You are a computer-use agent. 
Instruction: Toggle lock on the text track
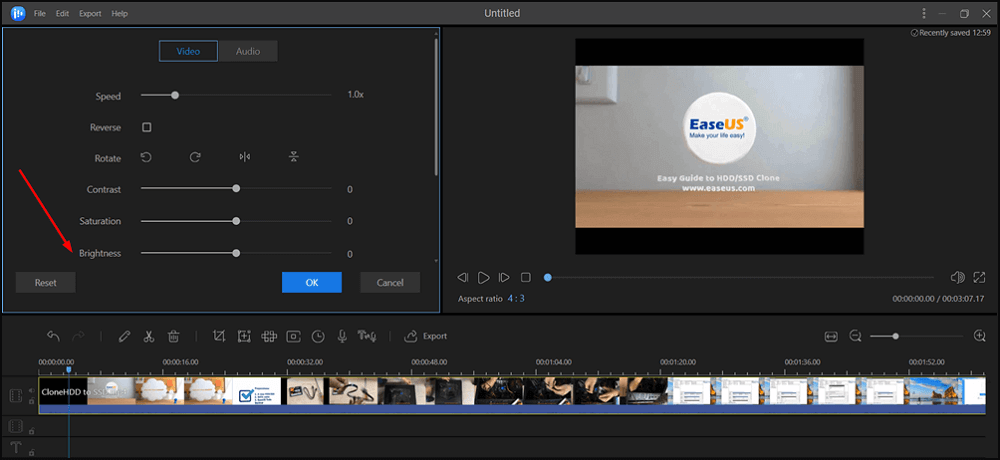(31, 454)
